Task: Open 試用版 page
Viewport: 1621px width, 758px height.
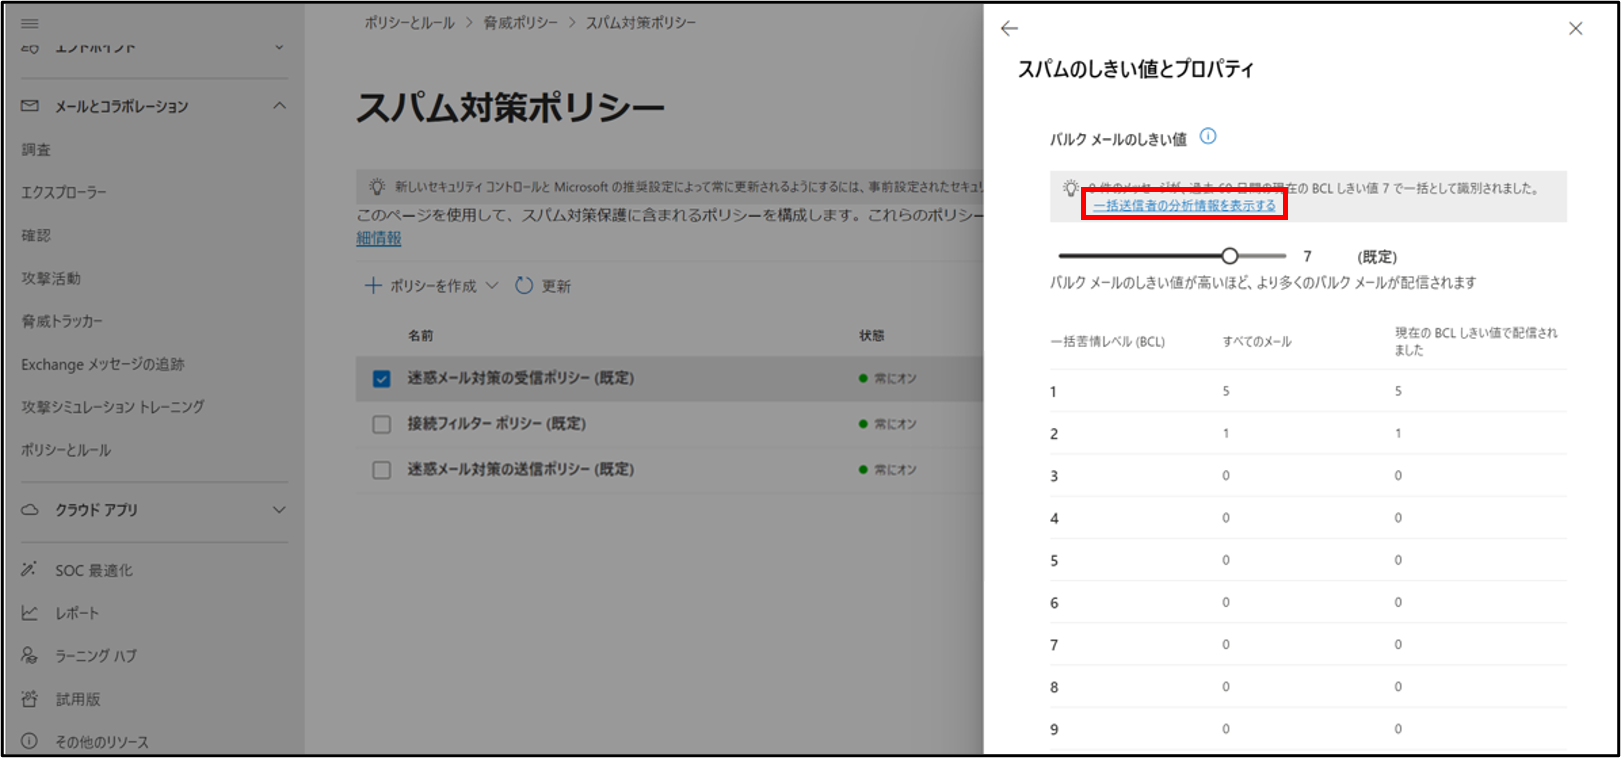Action: [x=78, y=700]
